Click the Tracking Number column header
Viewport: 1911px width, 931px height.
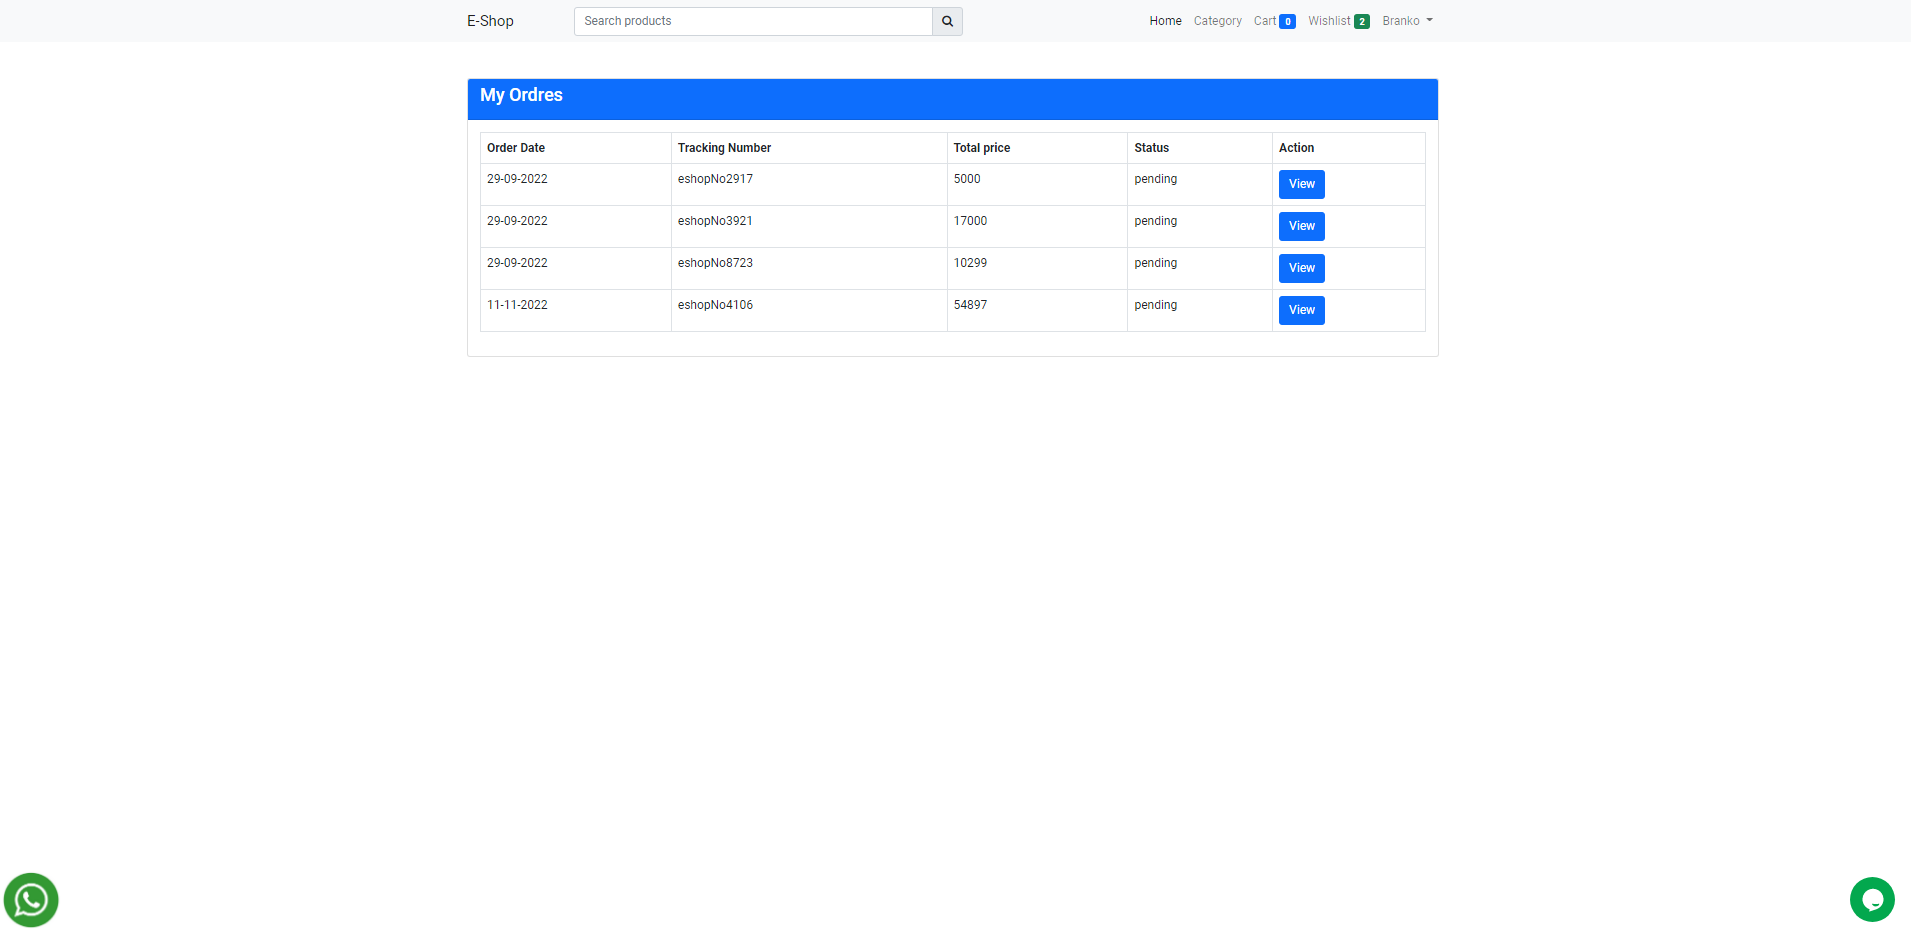(x=723, y=147)
